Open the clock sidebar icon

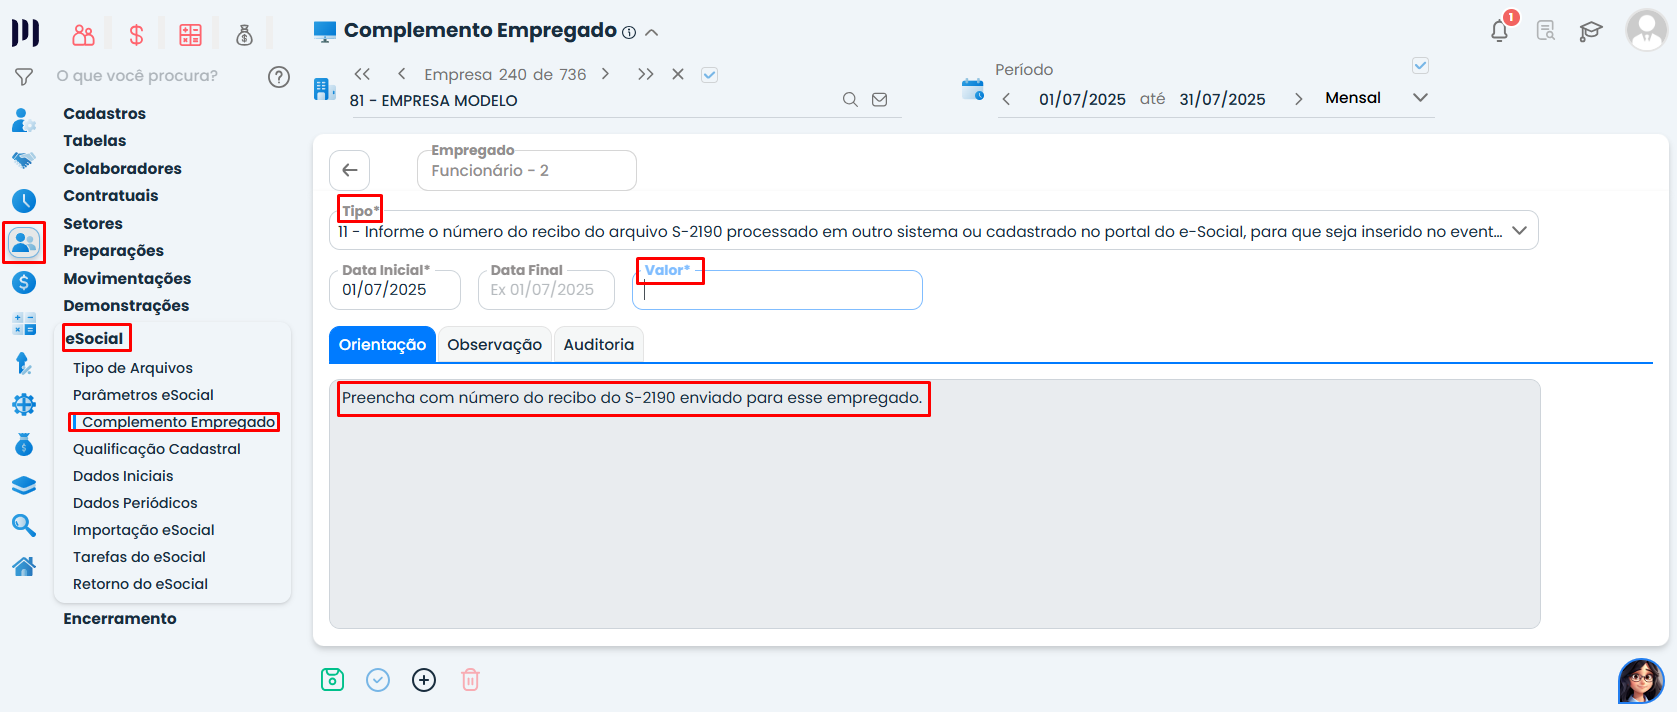pos(24,201)
